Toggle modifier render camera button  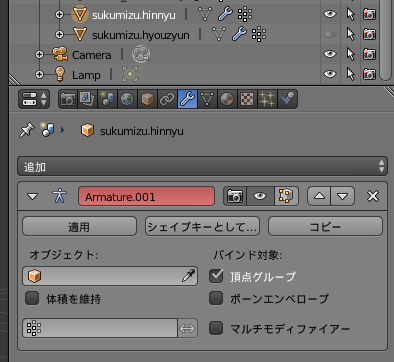(235, 196)
